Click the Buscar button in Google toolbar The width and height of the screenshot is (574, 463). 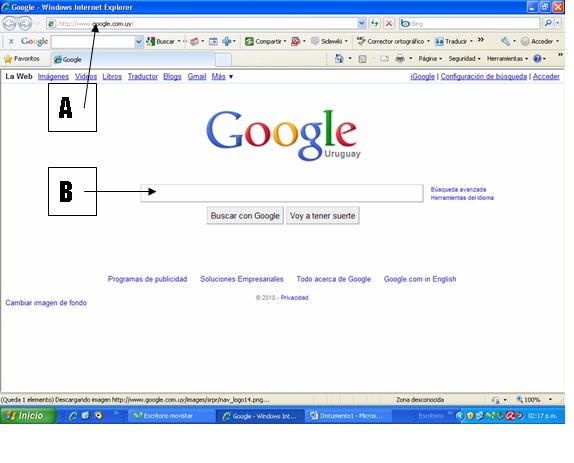tap(161, 41)
